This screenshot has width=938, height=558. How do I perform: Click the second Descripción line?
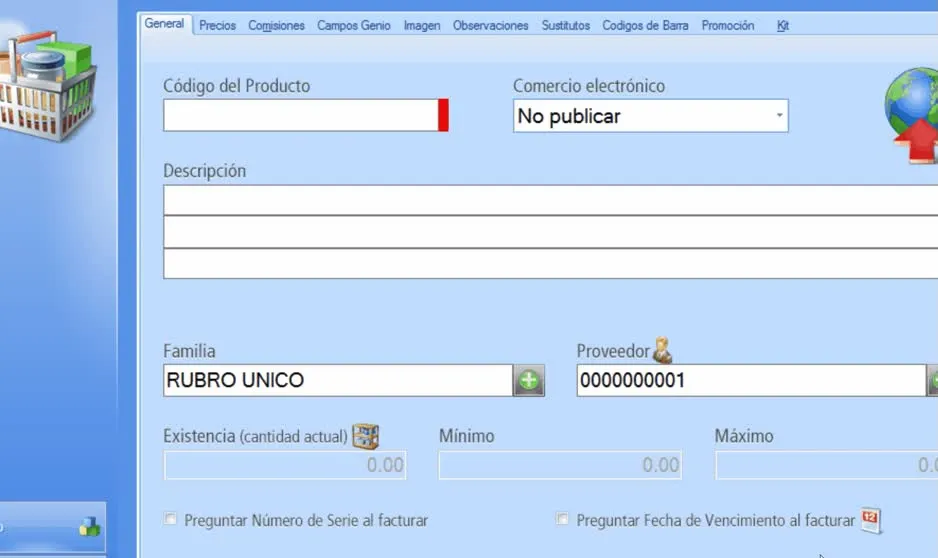coord(550,232)
